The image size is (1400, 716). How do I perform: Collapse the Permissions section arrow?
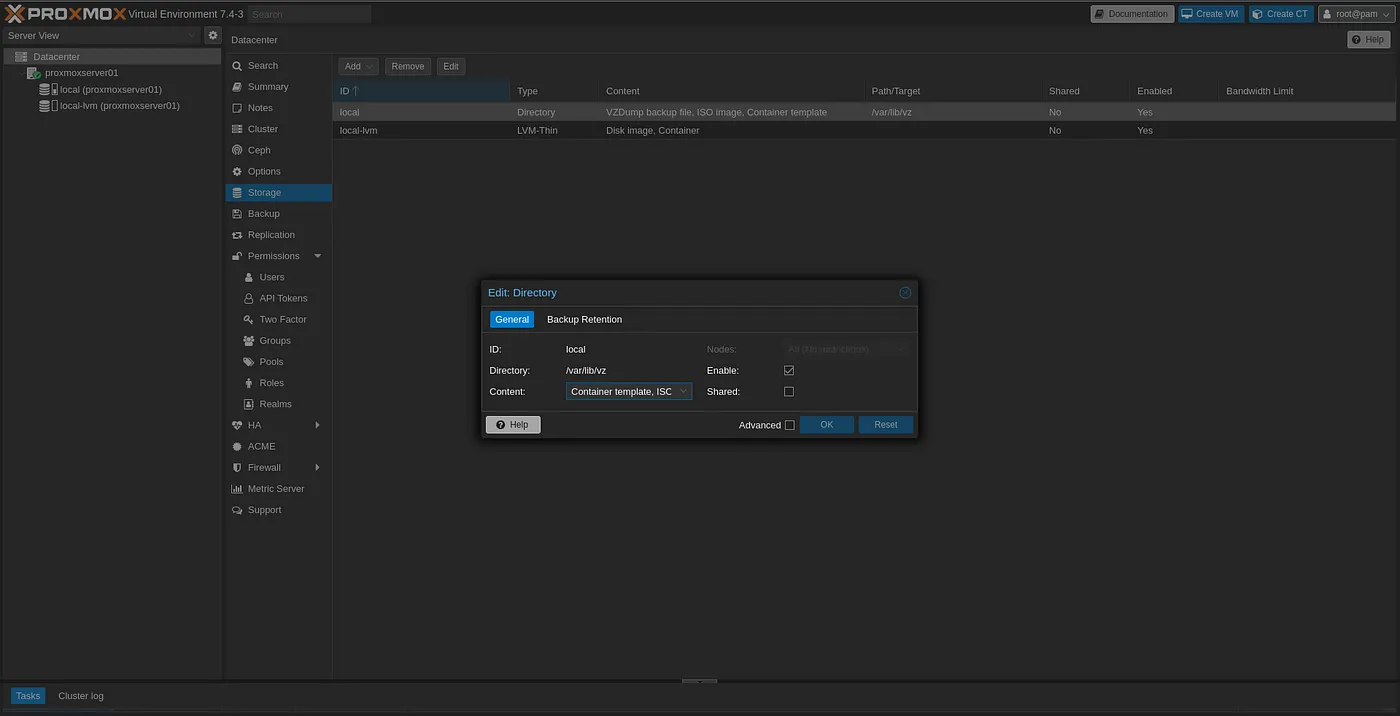pos(318,256)
